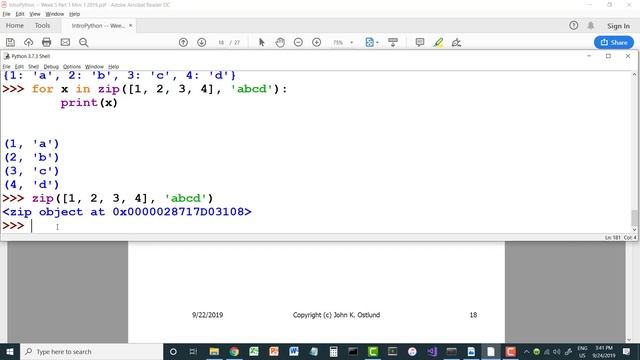This screenshot has width=640, height=360.
Task: Open Calculator from the taskbar
Action: click(333, 351)
